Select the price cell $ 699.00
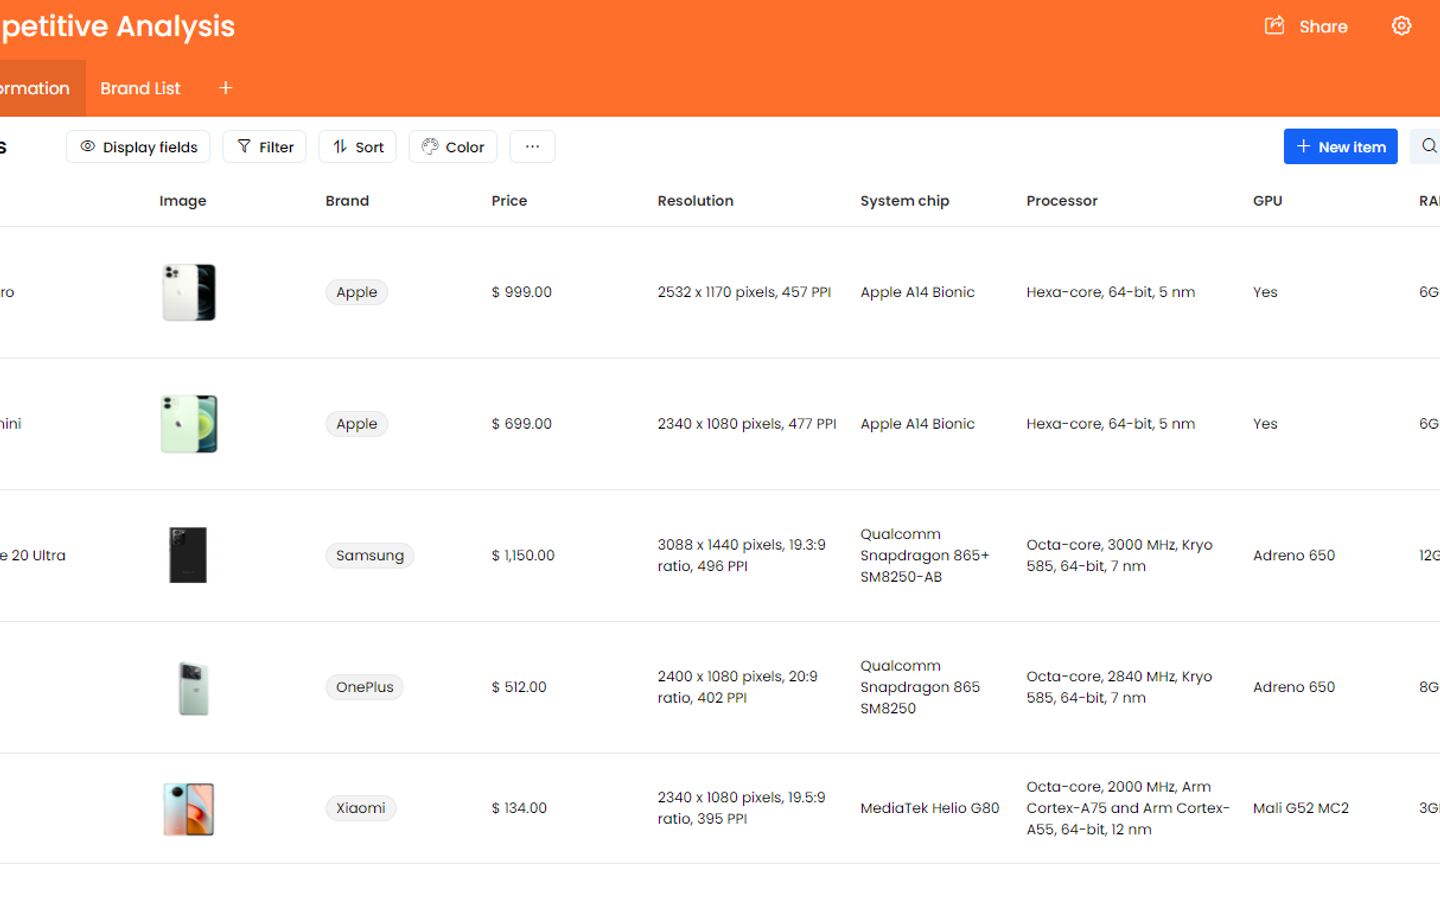This screenshot has width=1440, height=900. pos(522,424)
